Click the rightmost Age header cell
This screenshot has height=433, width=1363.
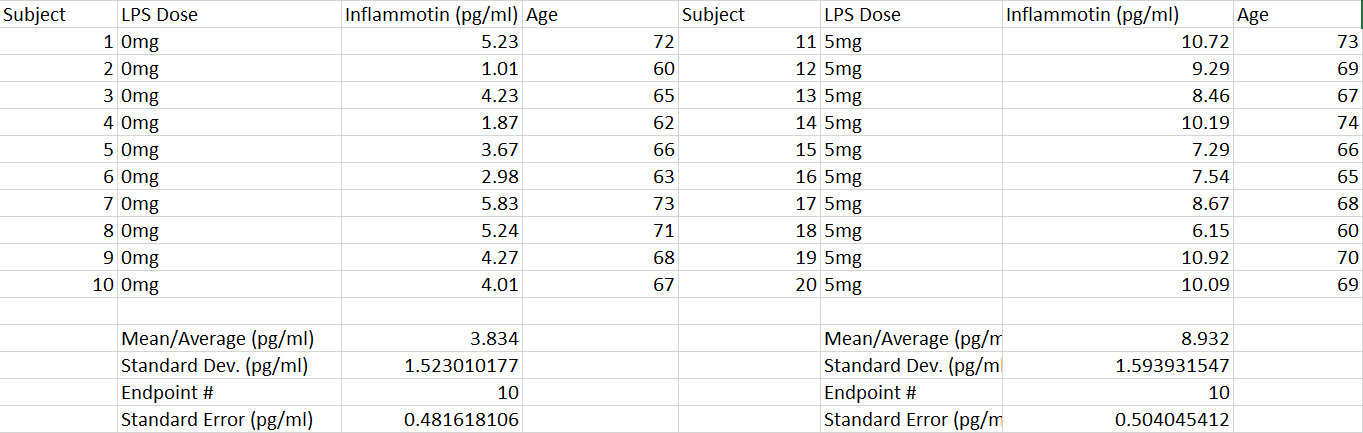pyautogui.click(x=1297, y=14)
